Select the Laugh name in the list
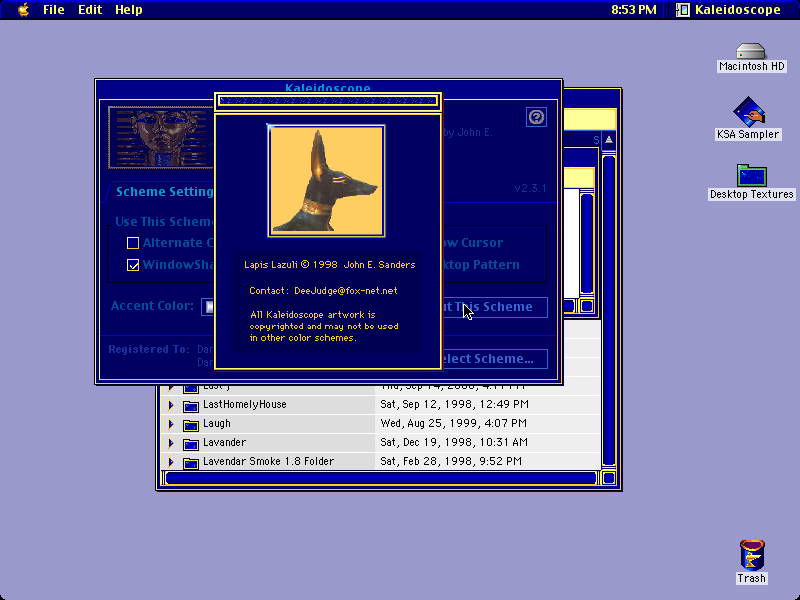Viewport: 800px width, 600px height. click(217, 423)
